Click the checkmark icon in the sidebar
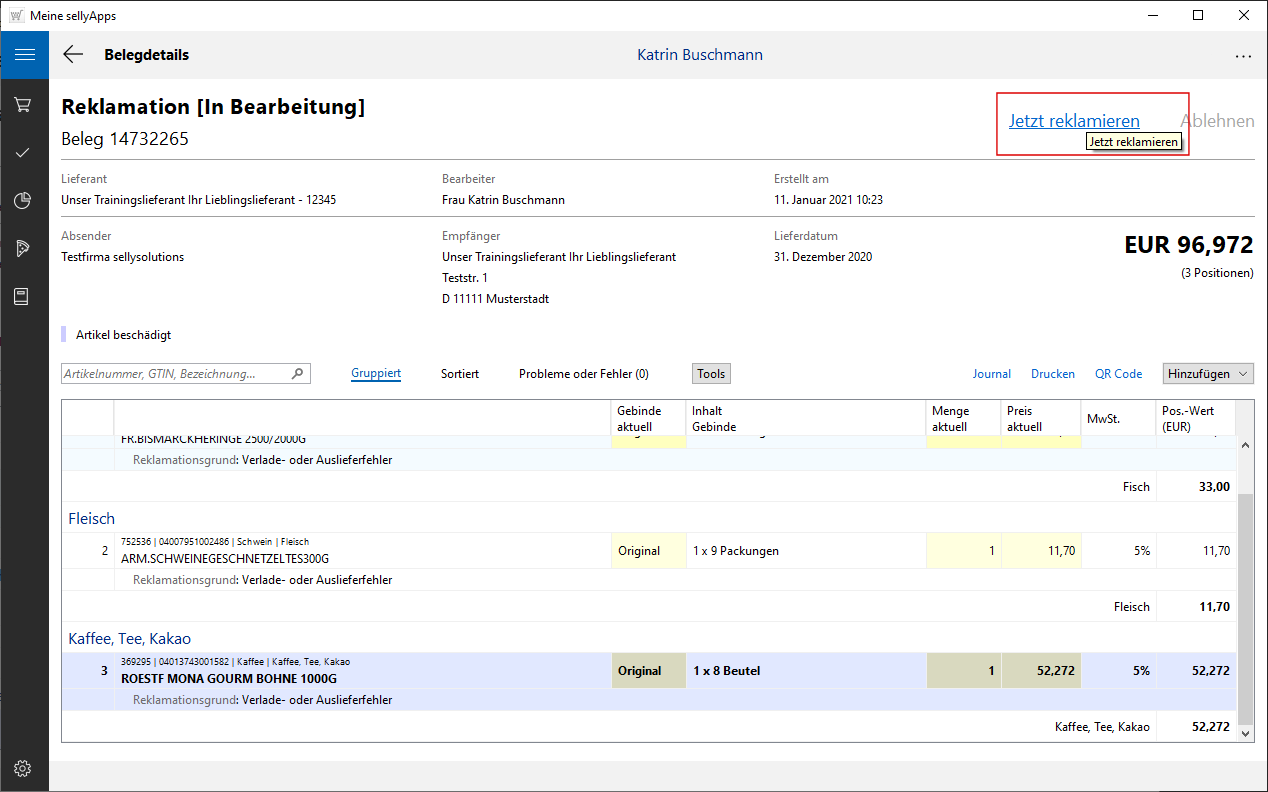Screen dimensions: 1268x792 click(24, 153)
